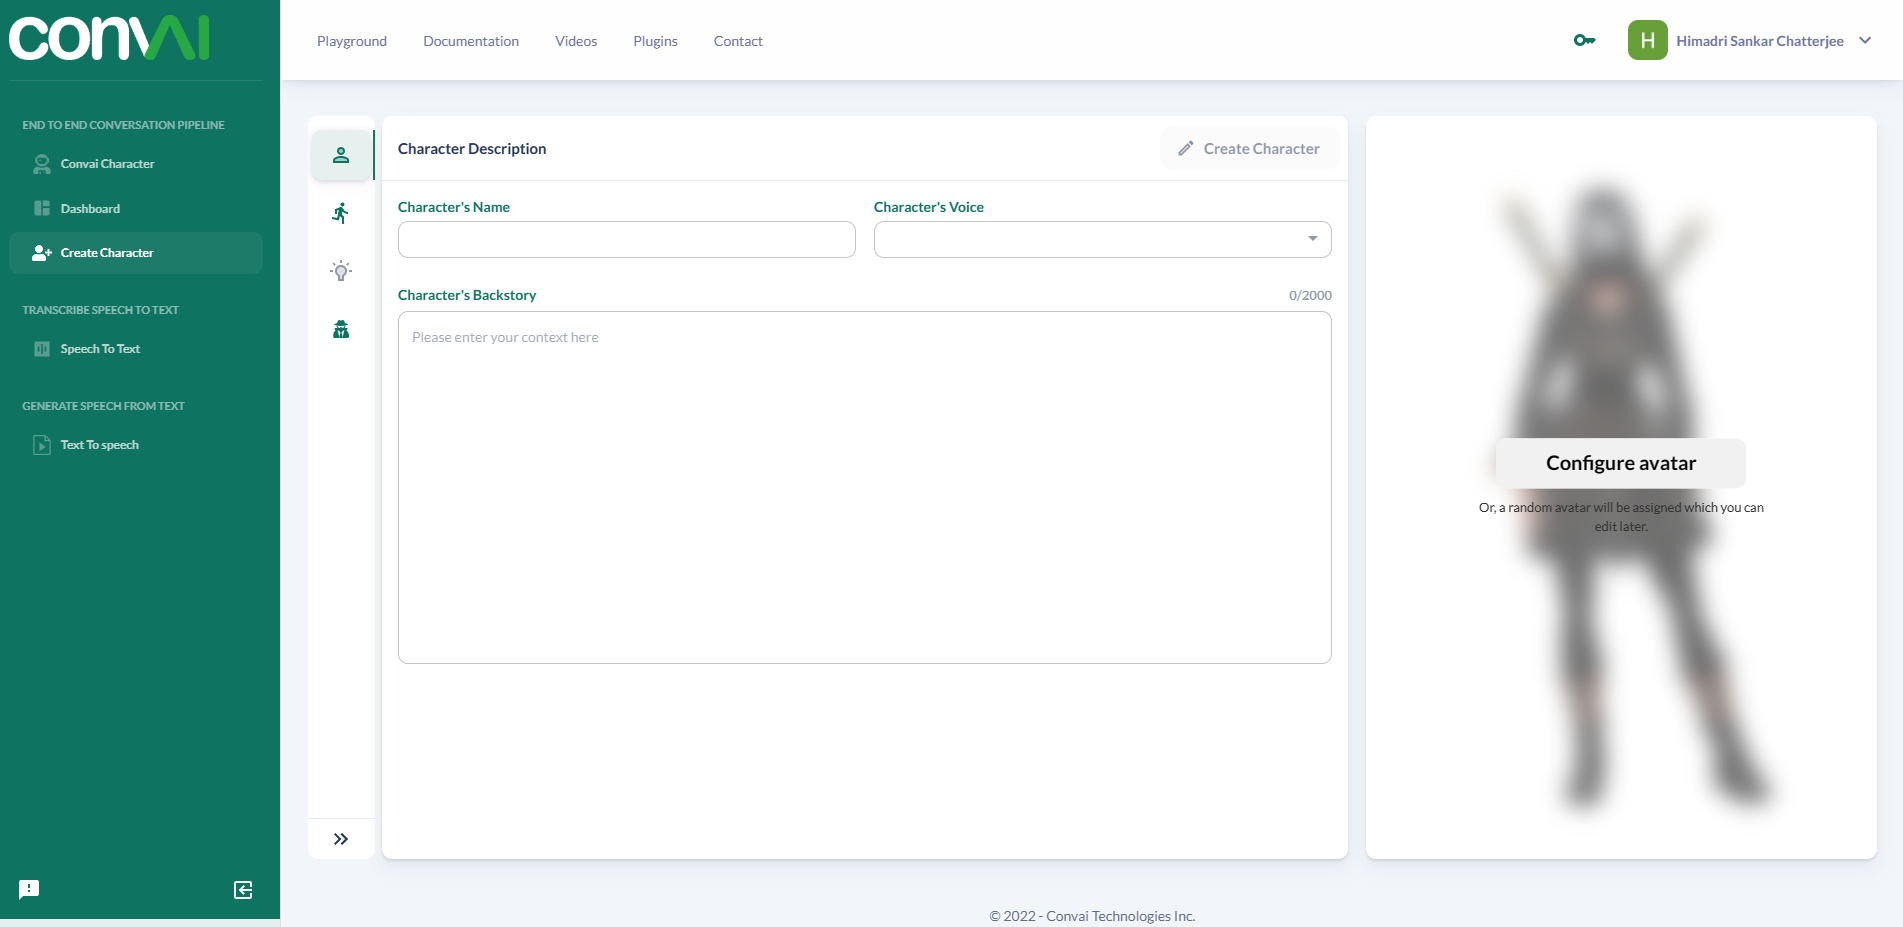Open Playground from the top menu
Viewport: 1903px width, 927px height.
352,41
